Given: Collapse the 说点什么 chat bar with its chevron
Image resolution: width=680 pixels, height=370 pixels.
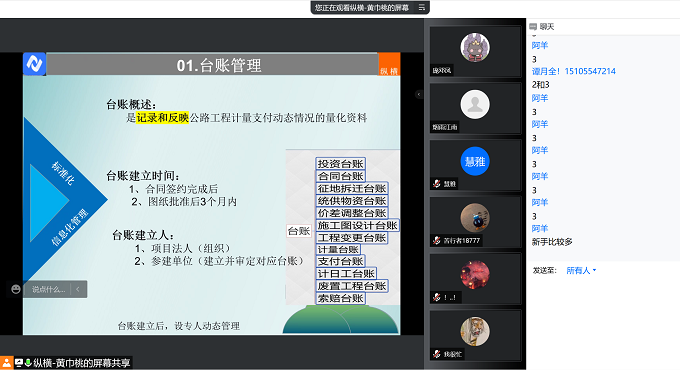Looking at the screenshot, I should point(78,289).
